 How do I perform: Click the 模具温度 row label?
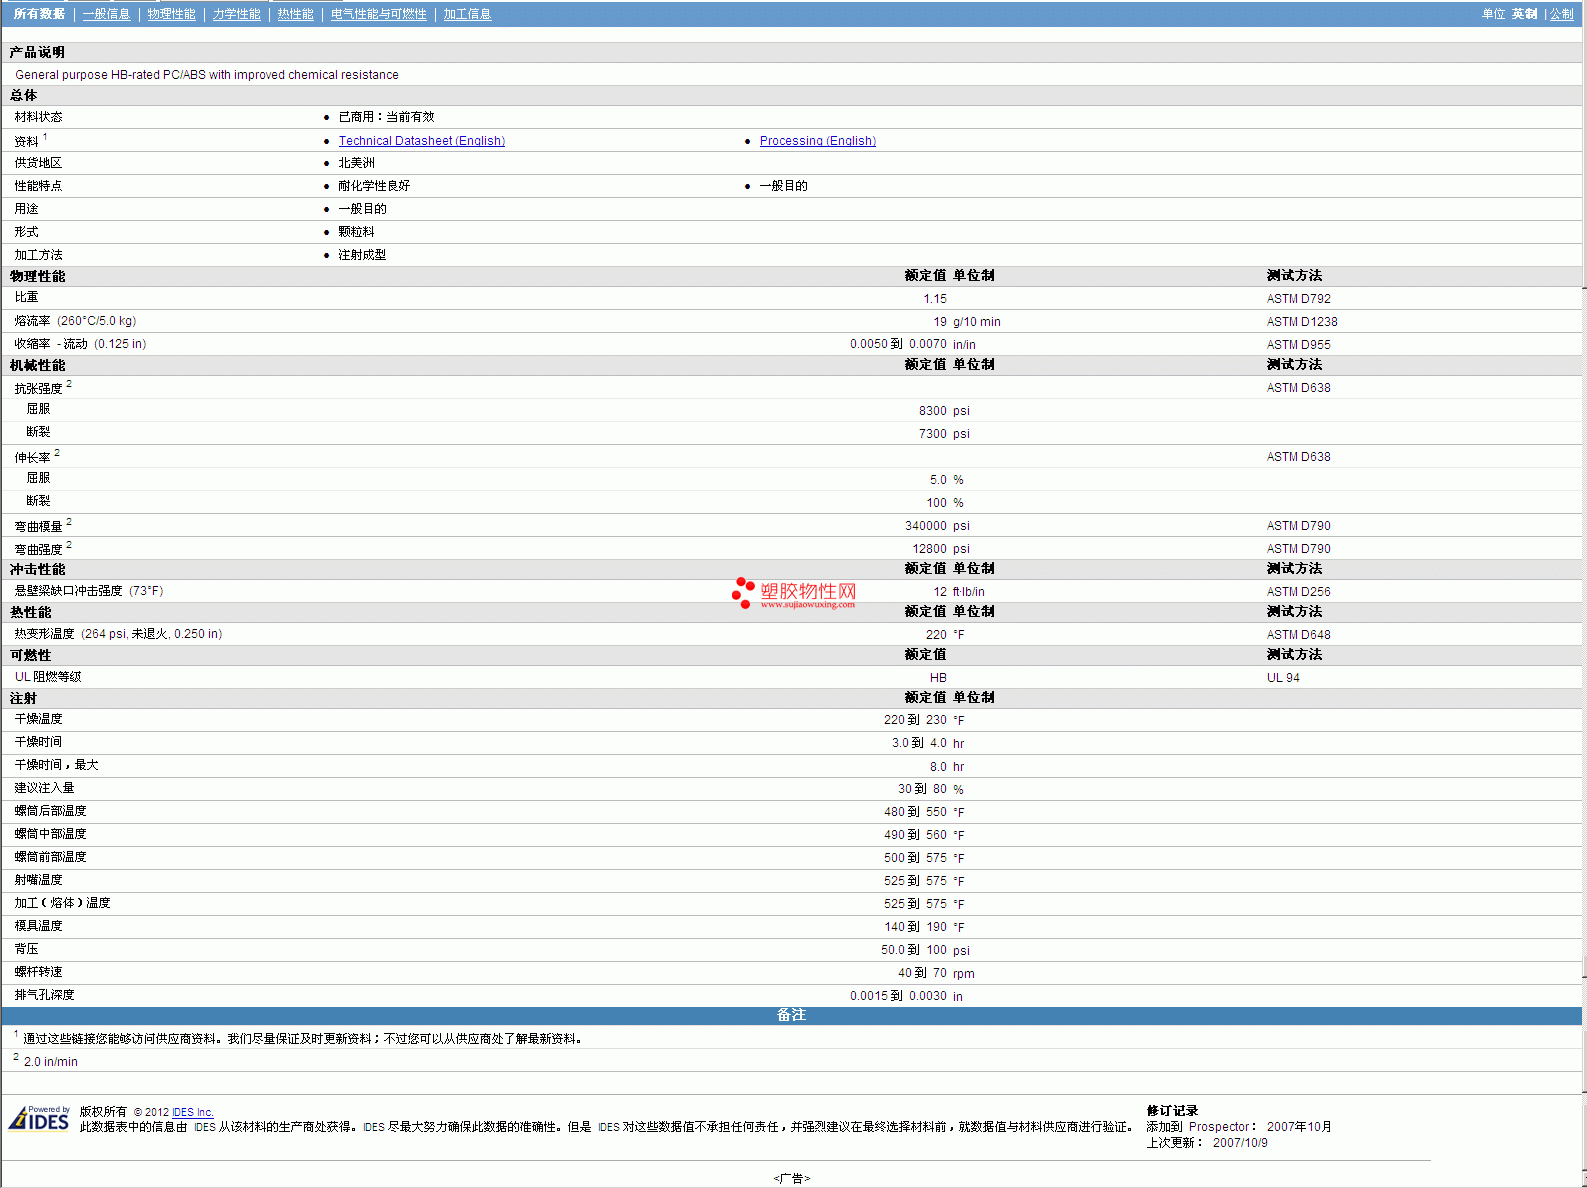38,926
